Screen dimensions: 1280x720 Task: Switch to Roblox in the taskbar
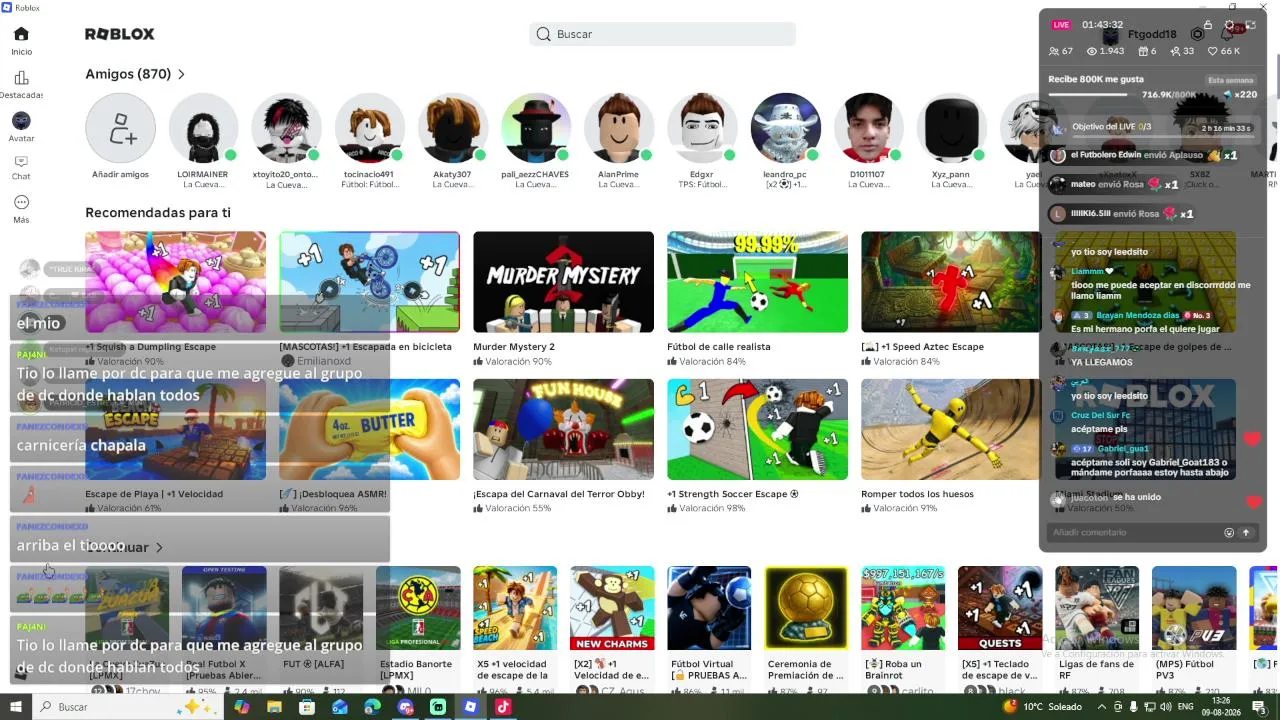470,707
